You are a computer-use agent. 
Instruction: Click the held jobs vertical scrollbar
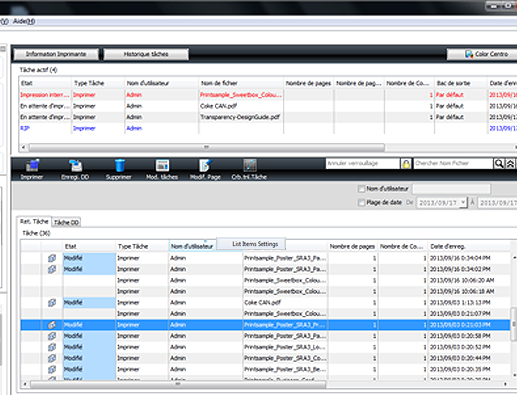tap(514, 324)
